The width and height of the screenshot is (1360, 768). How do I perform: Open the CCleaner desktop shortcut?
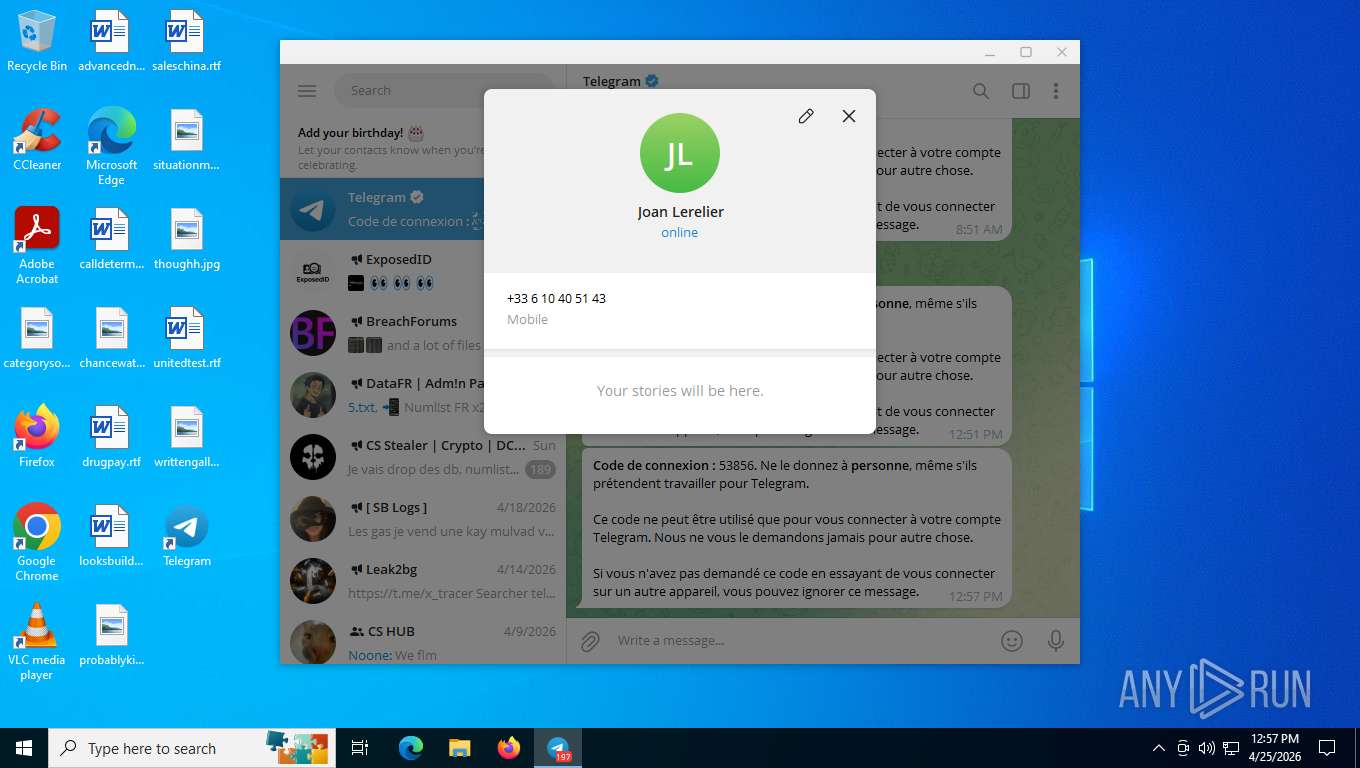[x=37, y=140]
